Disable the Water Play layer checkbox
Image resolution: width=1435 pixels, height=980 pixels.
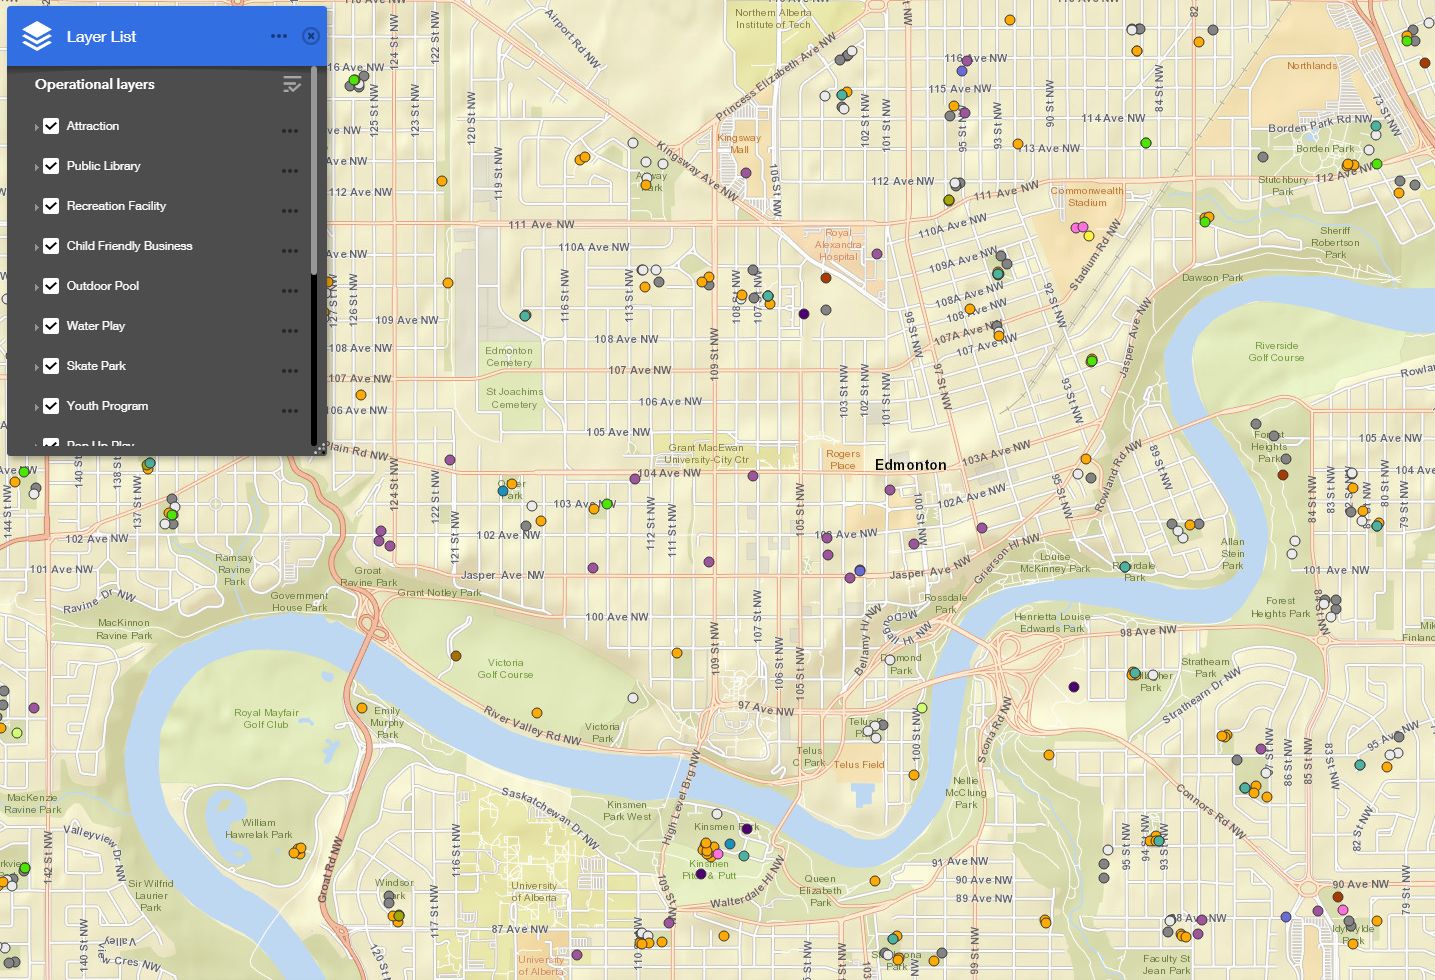(x=51, y=327)
